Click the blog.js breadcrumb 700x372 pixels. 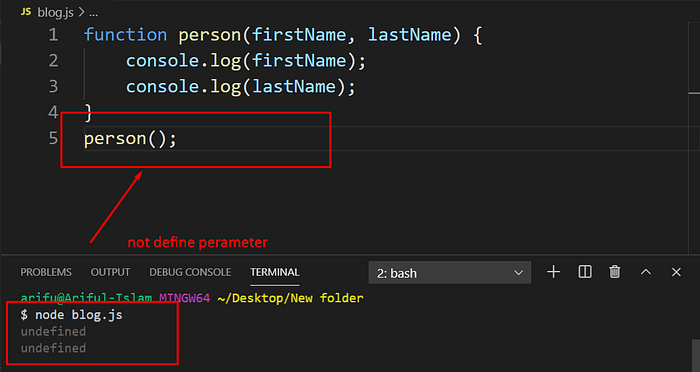click(x=55, y=12)
